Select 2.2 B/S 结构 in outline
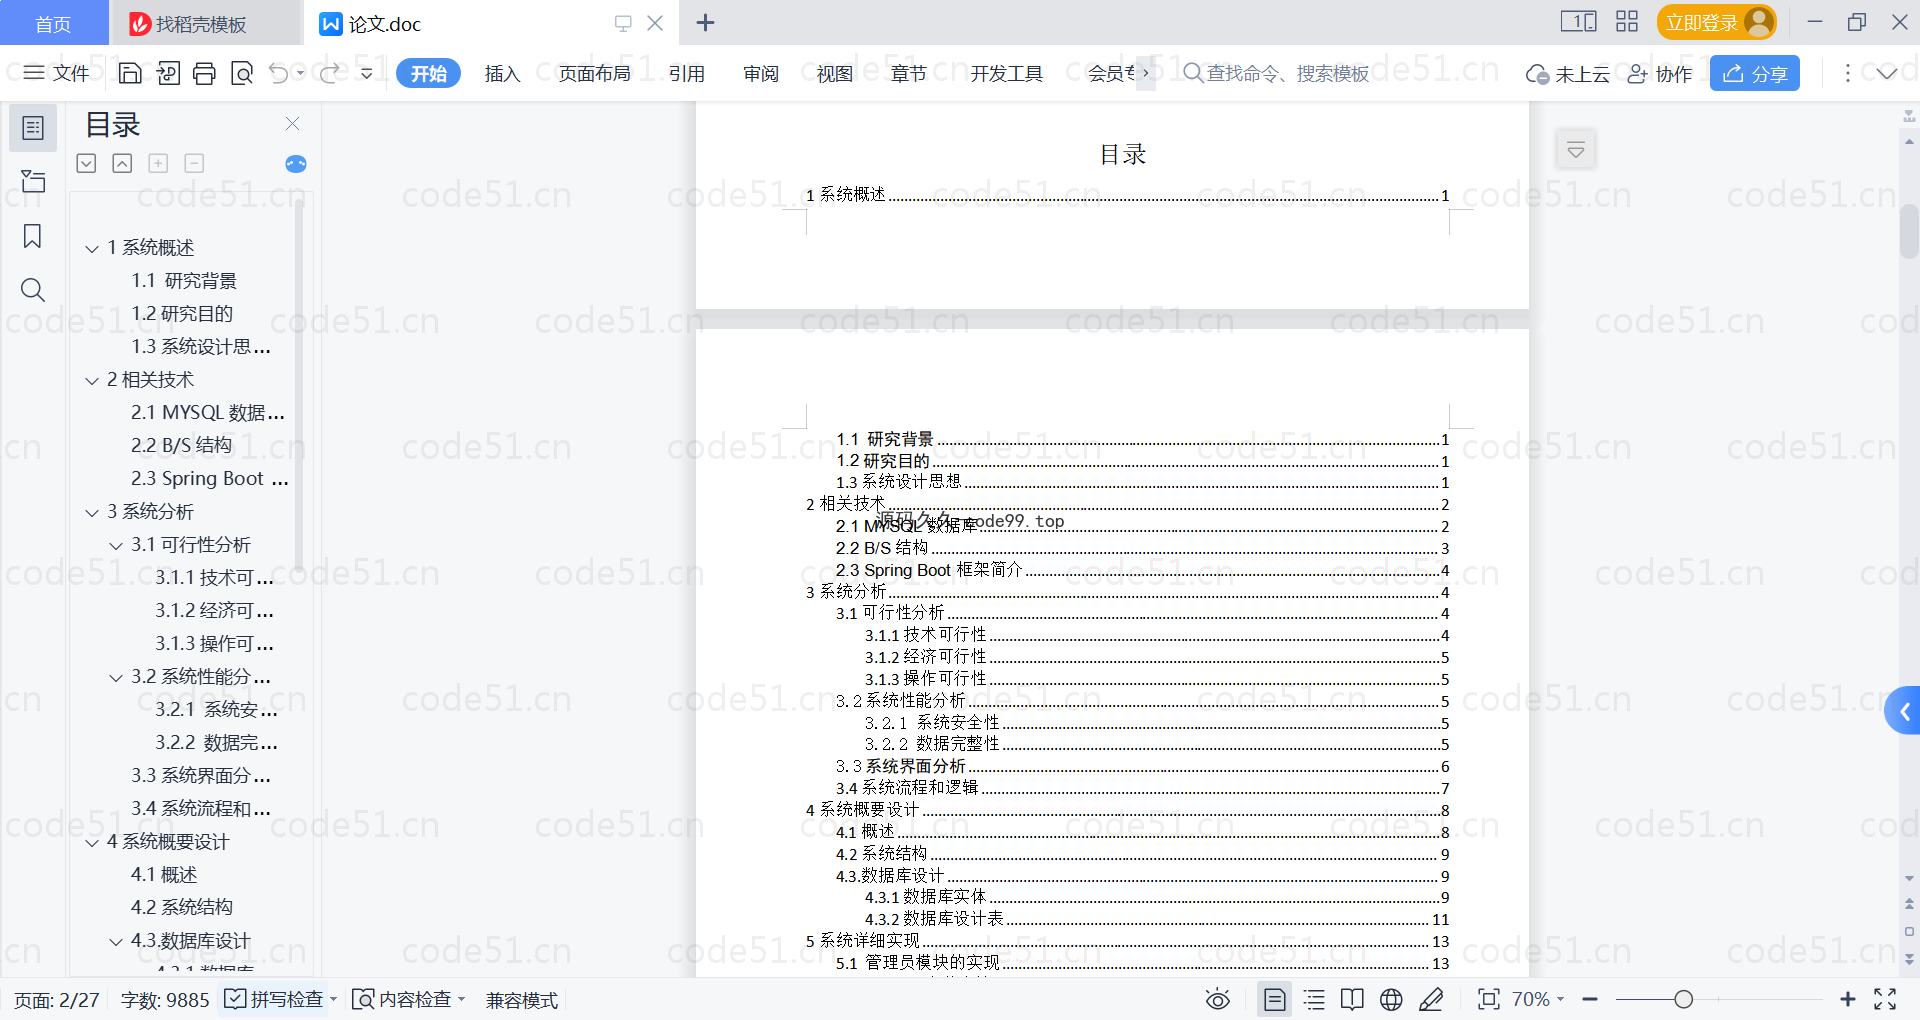The image size is (1920, 1020). [x=181, y=445]
